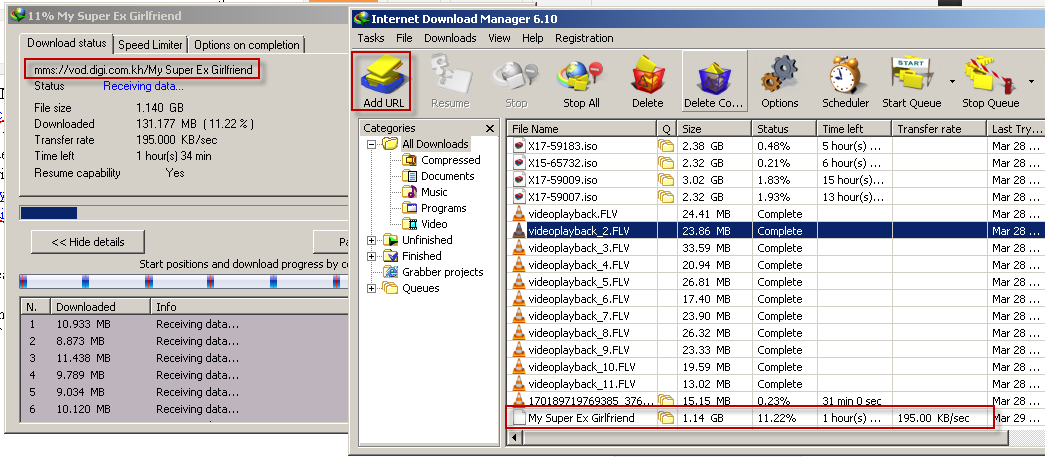1045x457 pixels.
Task: Select videoplayback_5.FLV file row
Action: pos(776,282)
